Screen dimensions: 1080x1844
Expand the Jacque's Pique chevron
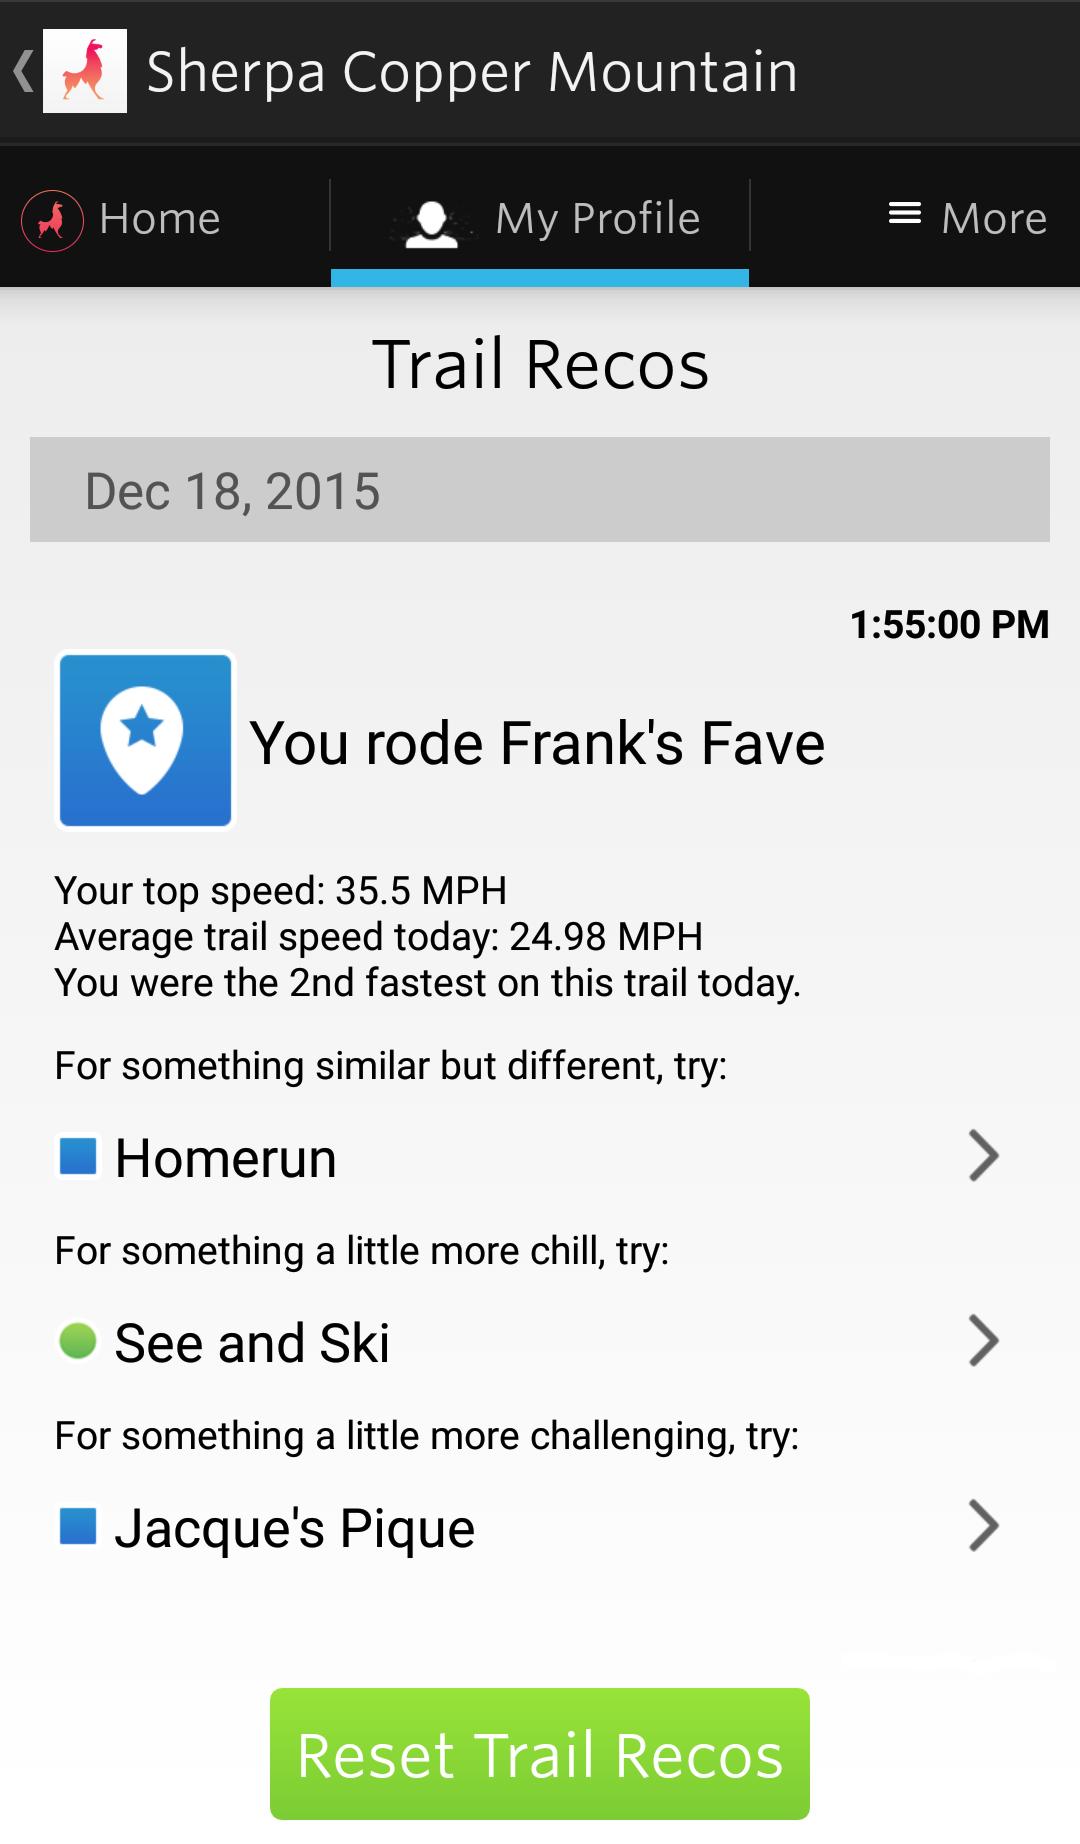984,1526
